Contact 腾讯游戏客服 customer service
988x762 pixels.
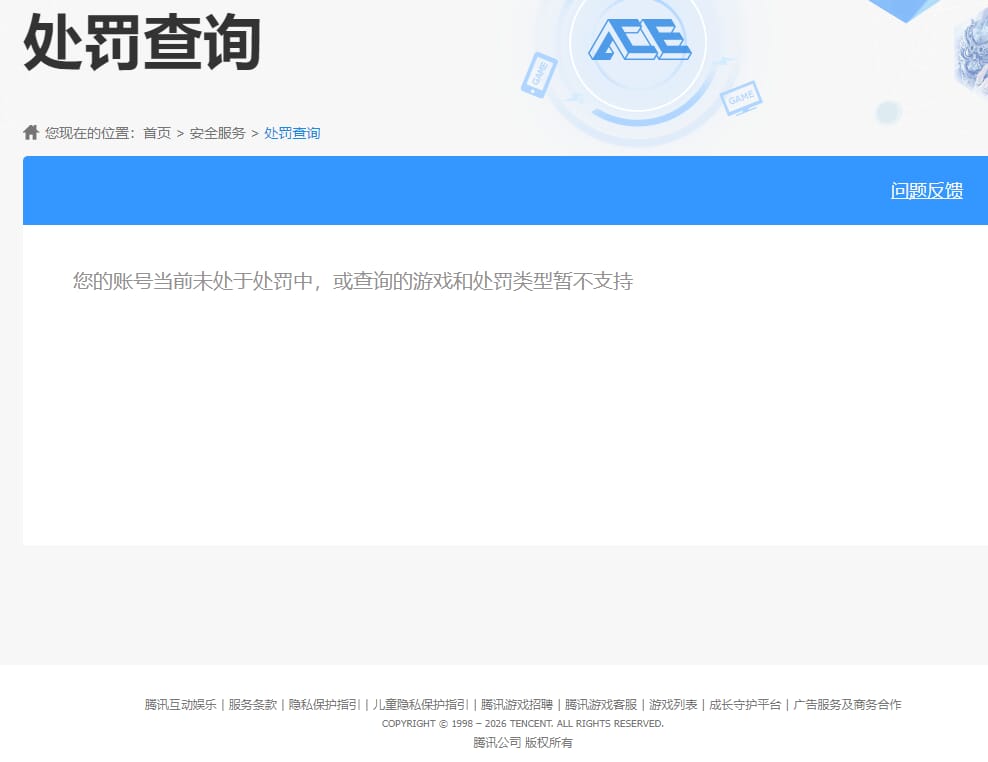pos(602,704)
